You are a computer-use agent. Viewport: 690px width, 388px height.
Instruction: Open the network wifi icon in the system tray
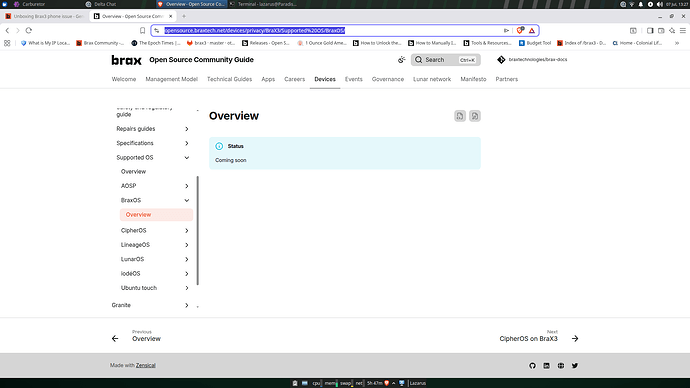(x=632, y=4)
